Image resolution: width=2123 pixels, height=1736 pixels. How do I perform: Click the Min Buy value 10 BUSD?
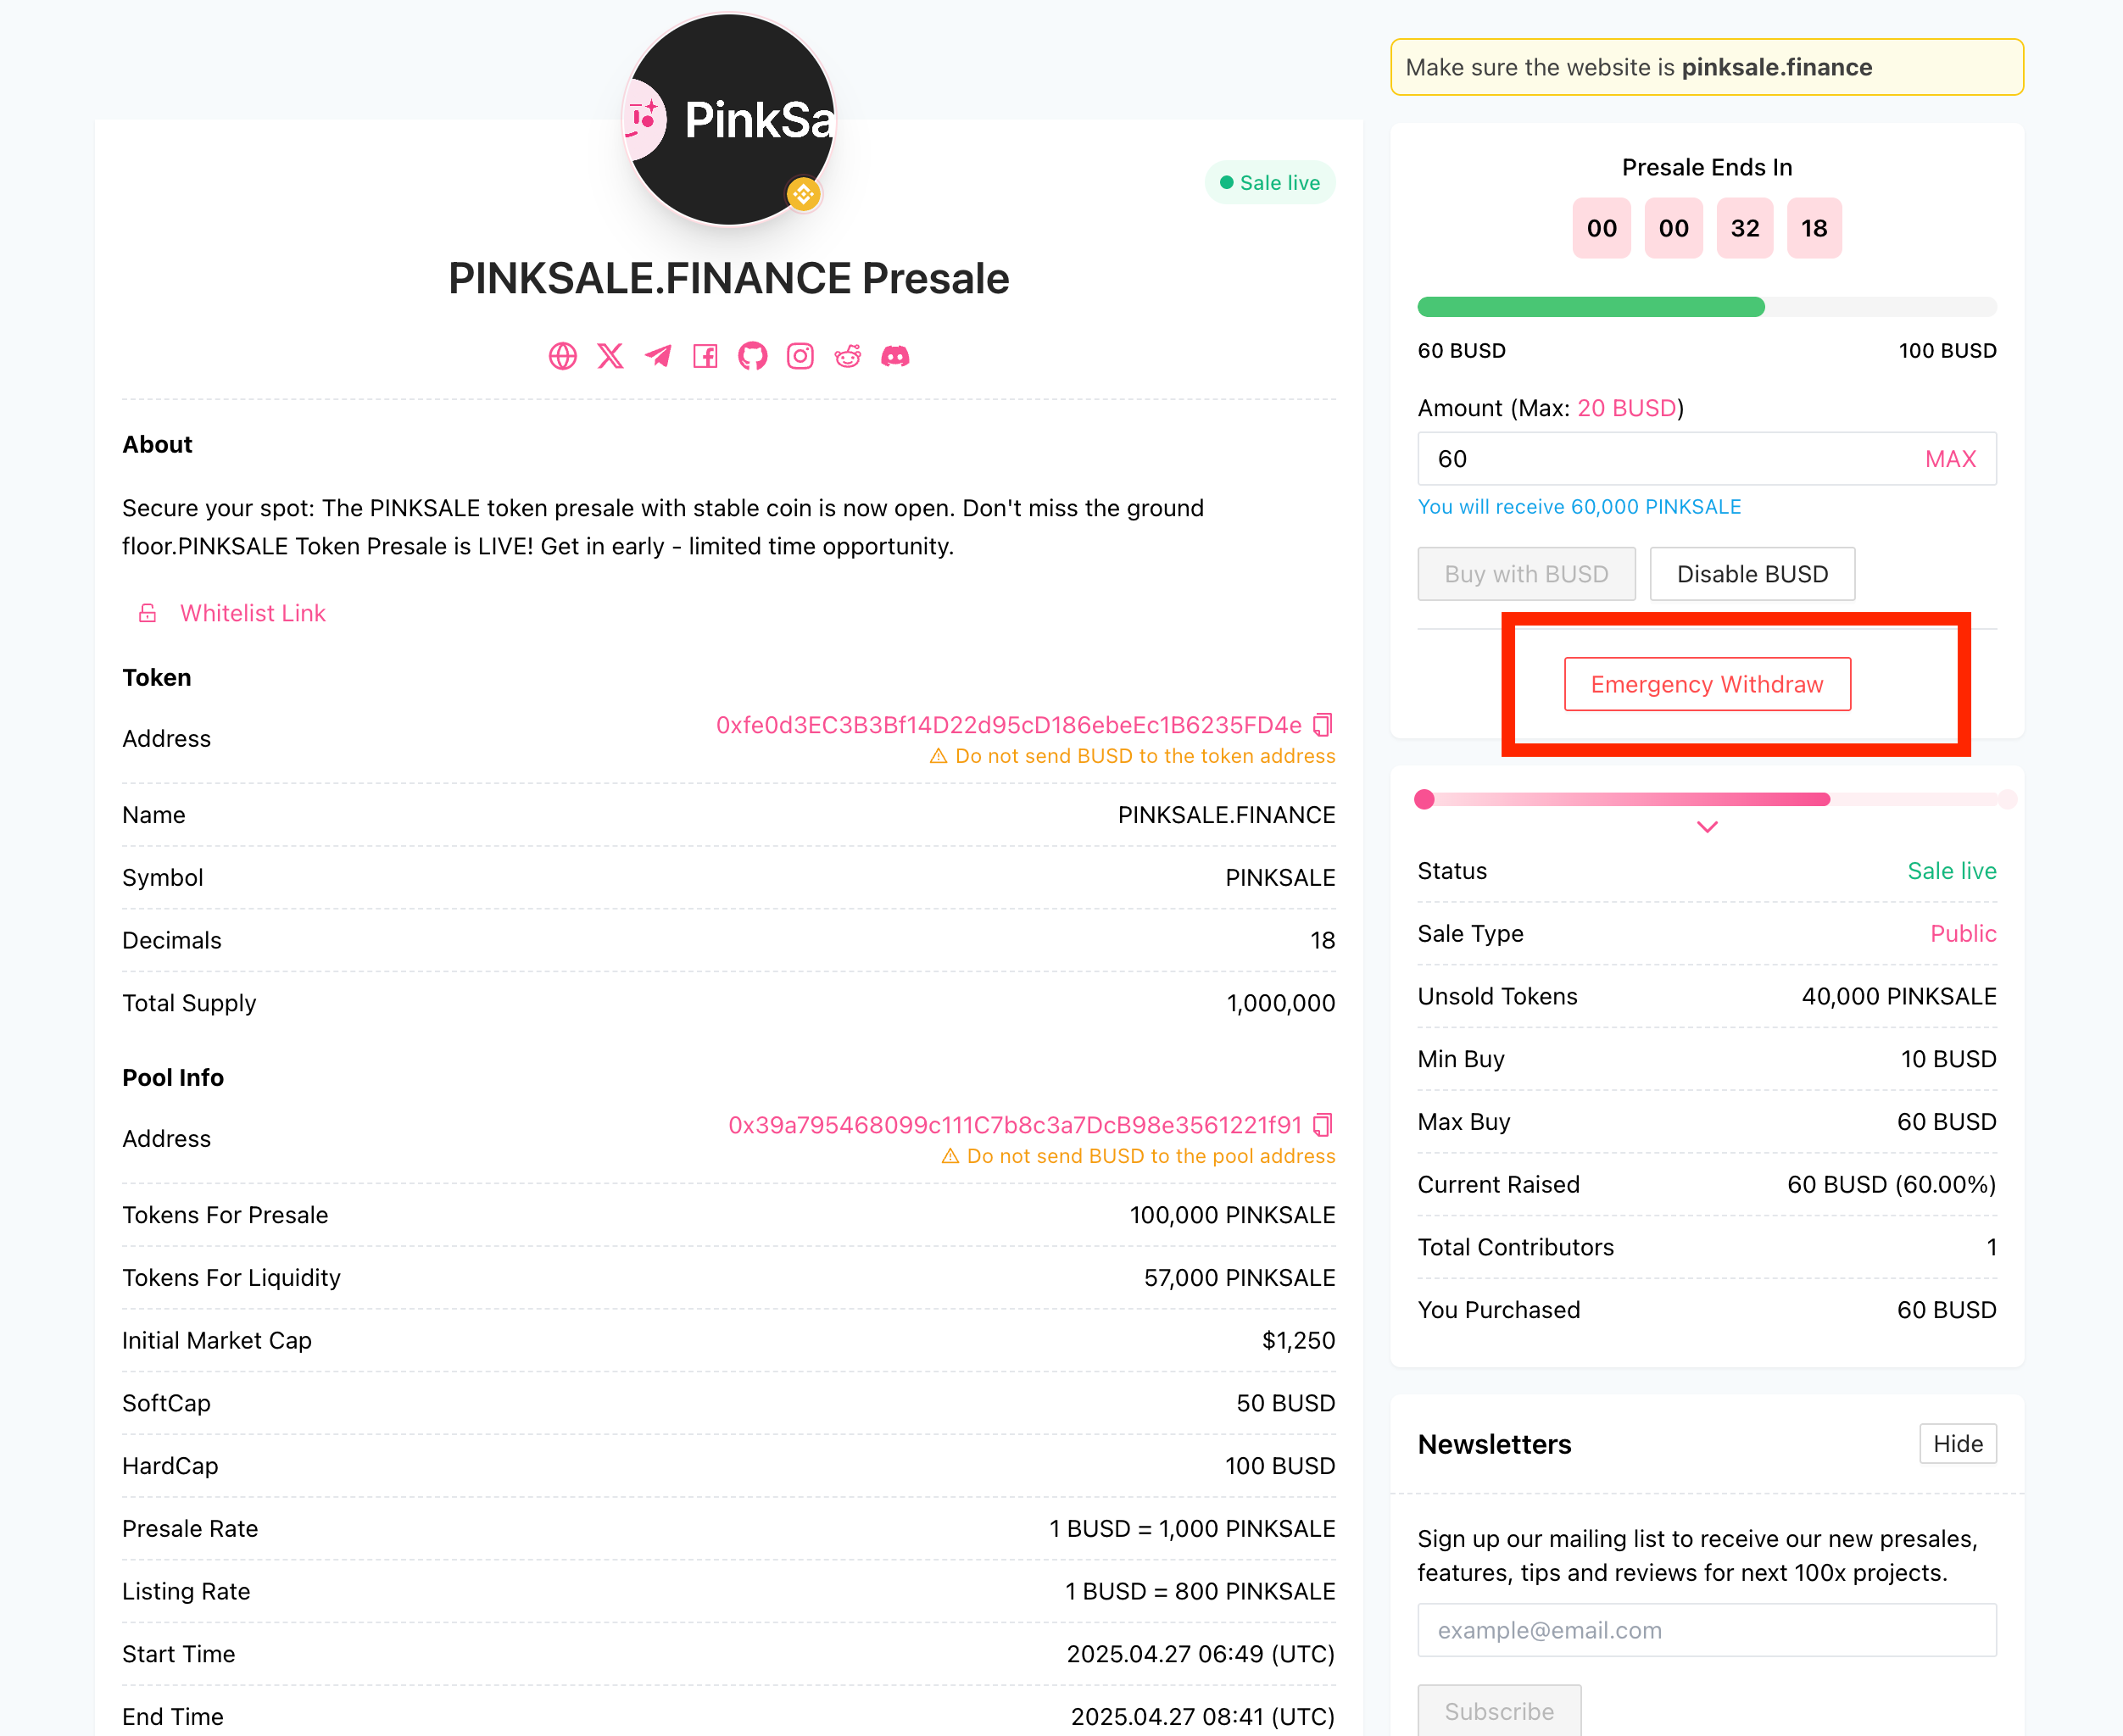point(1948,1059)
